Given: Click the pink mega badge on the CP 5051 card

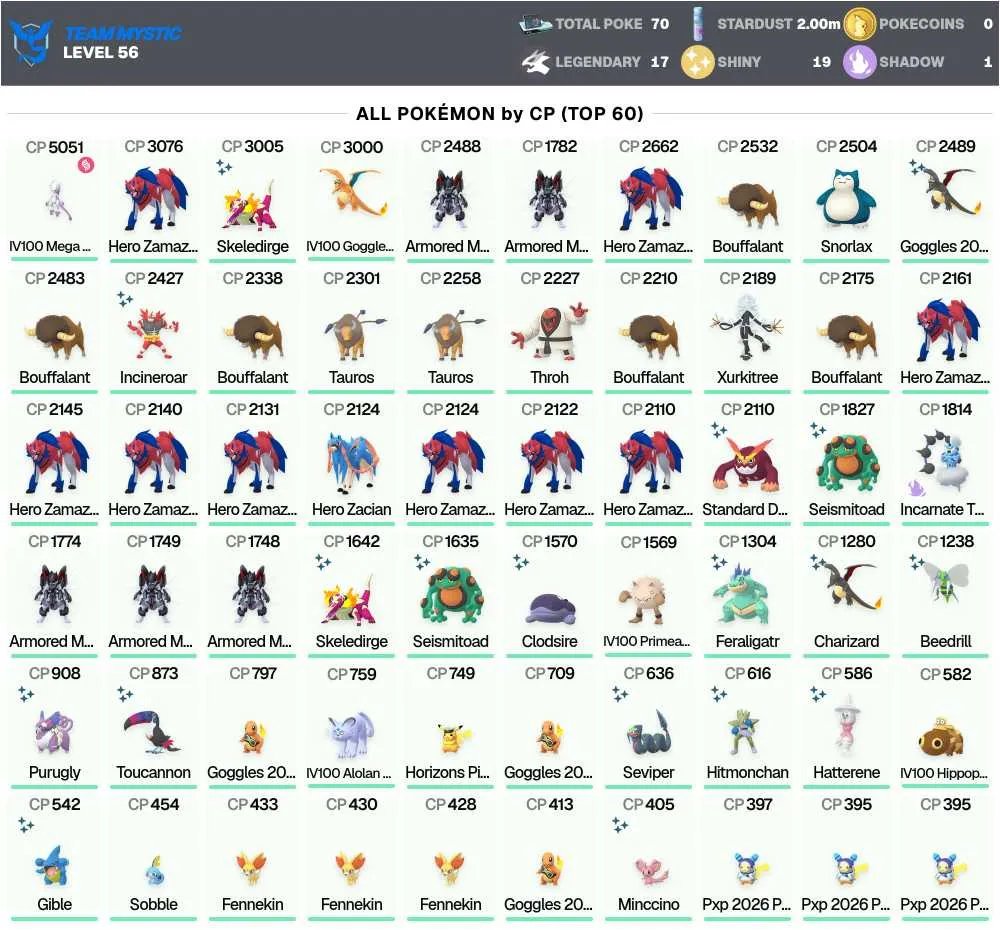Looking at the screenshot, I should [x=85, y=165].
